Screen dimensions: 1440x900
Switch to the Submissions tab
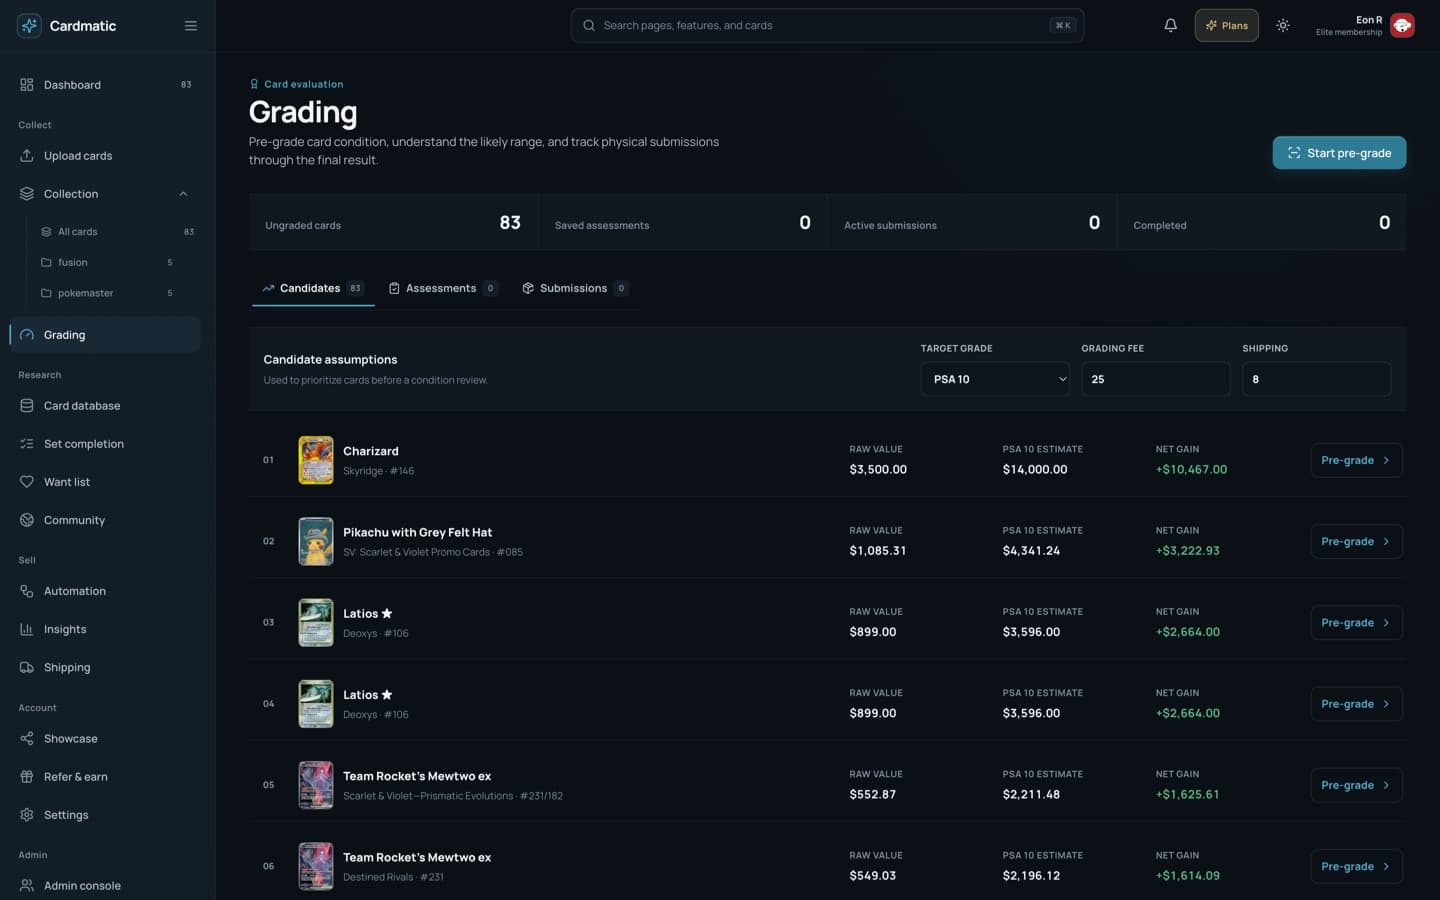575,288
